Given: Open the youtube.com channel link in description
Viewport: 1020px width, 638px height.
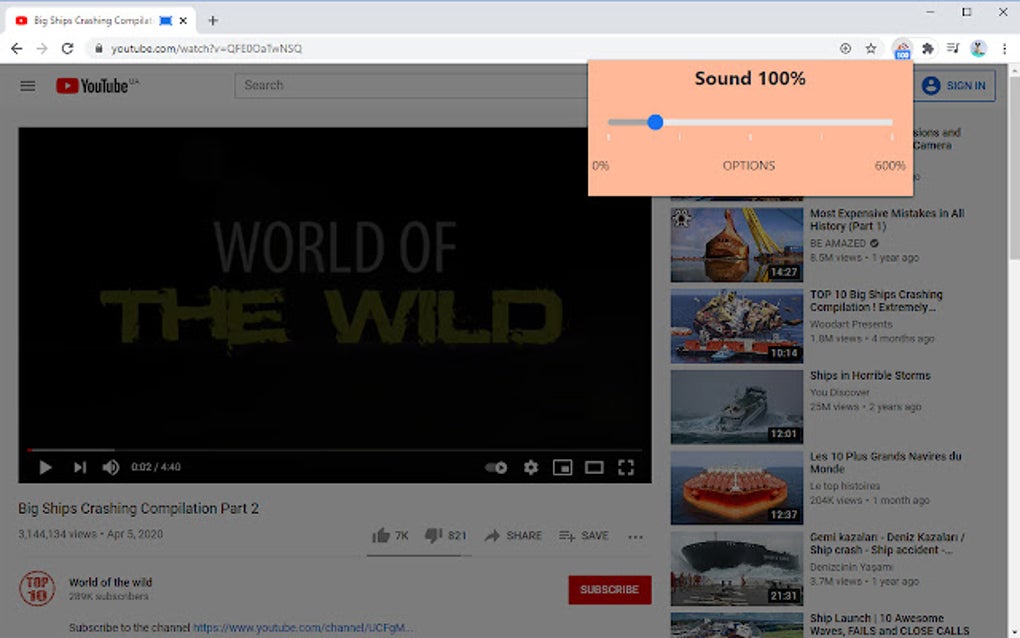Looking at the screenshot, I should [303, 628].
